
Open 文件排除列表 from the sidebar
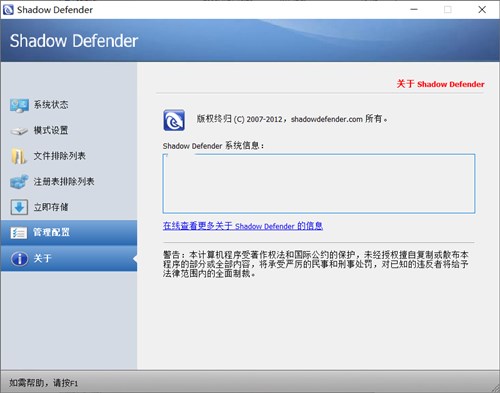(x=69, y=156)
